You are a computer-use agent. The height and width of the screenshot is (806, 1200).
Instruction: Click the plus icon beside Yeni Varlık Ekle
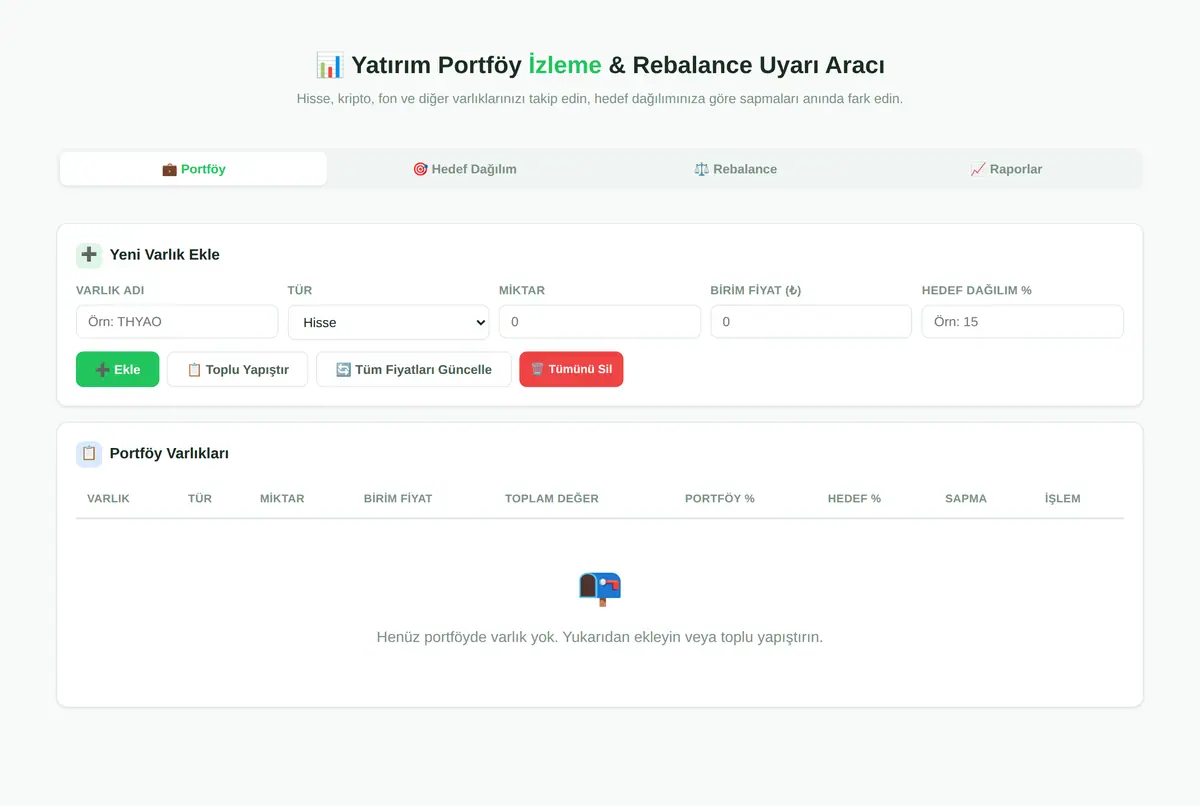[89, 255]
